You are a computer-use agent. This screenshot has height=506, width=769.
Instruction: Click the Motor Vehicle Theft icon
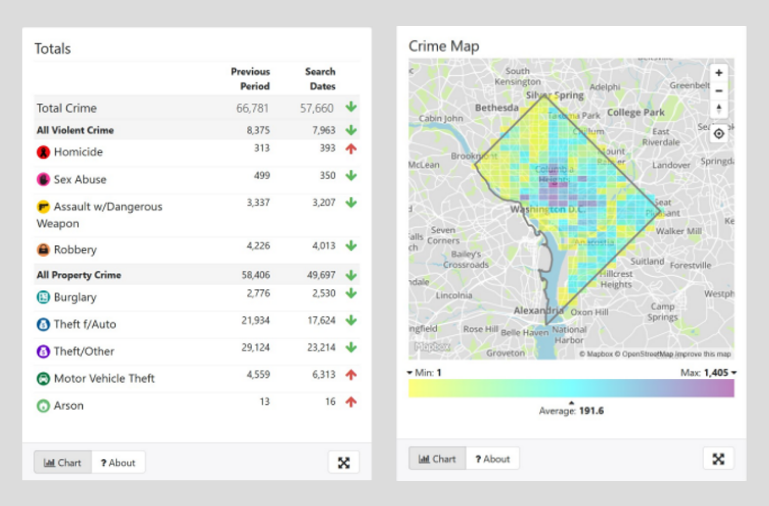point(44,379)
